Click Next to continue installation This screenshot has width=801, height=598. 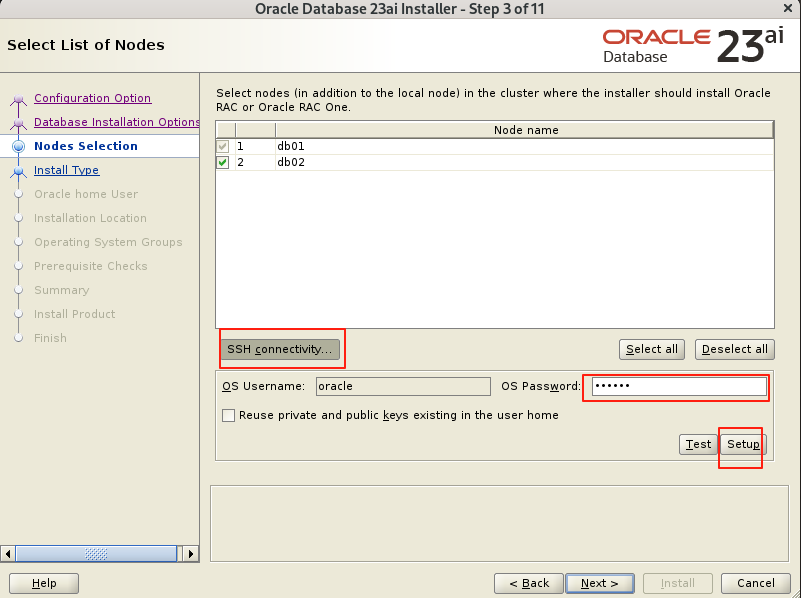600,583
